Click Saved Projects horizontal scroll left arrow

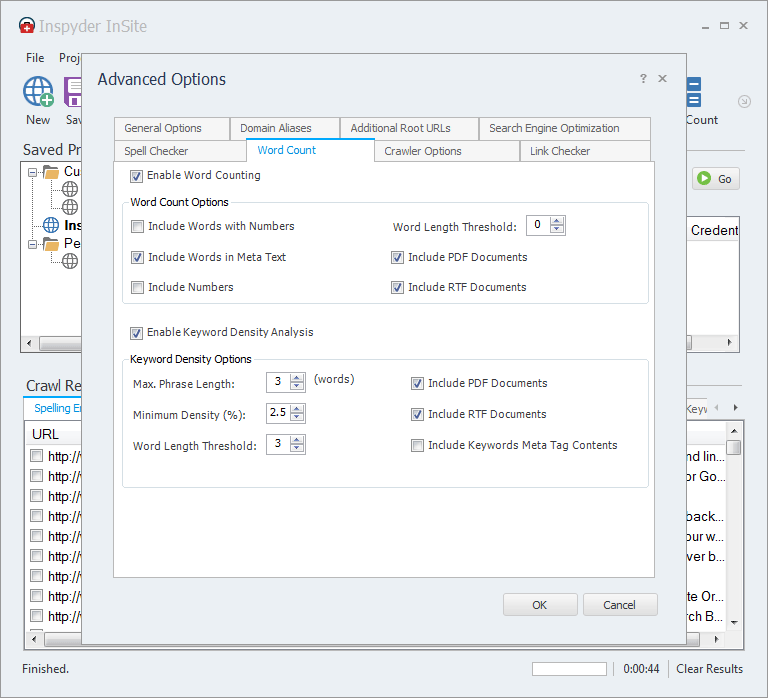click(x=29, y=343)
